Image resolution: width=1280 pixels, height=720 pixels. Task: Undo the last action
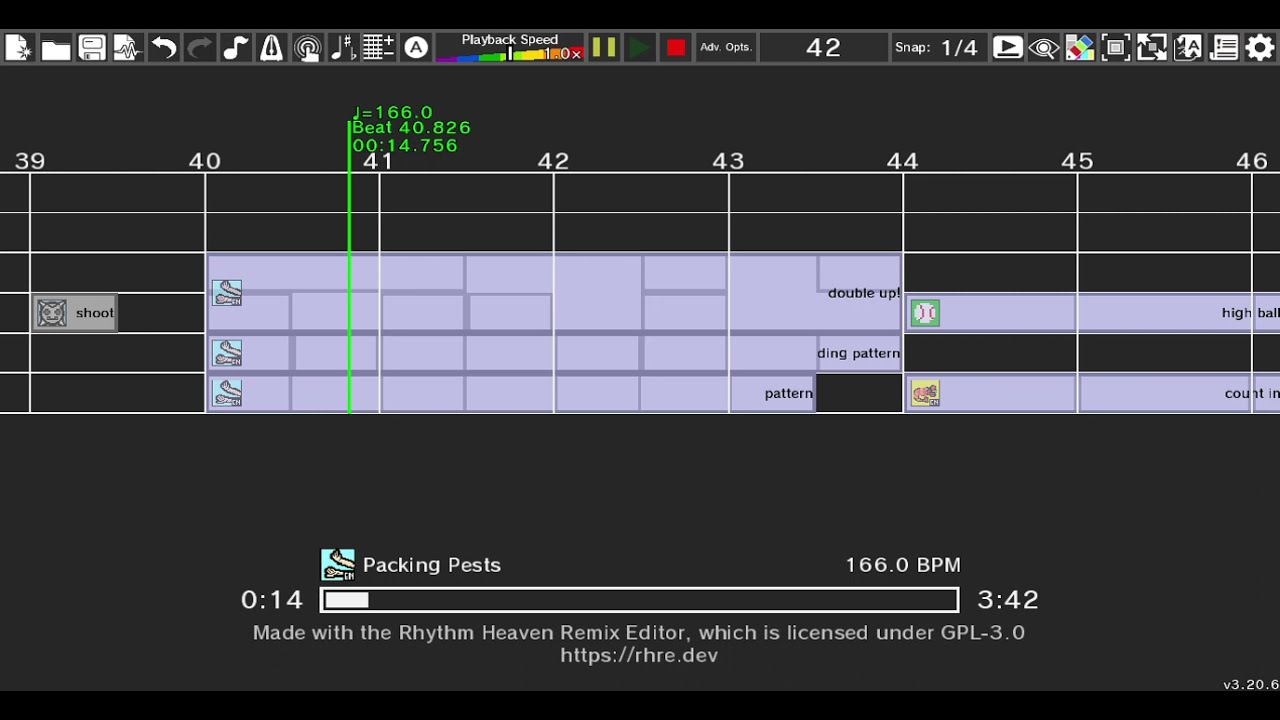[163, 48]
